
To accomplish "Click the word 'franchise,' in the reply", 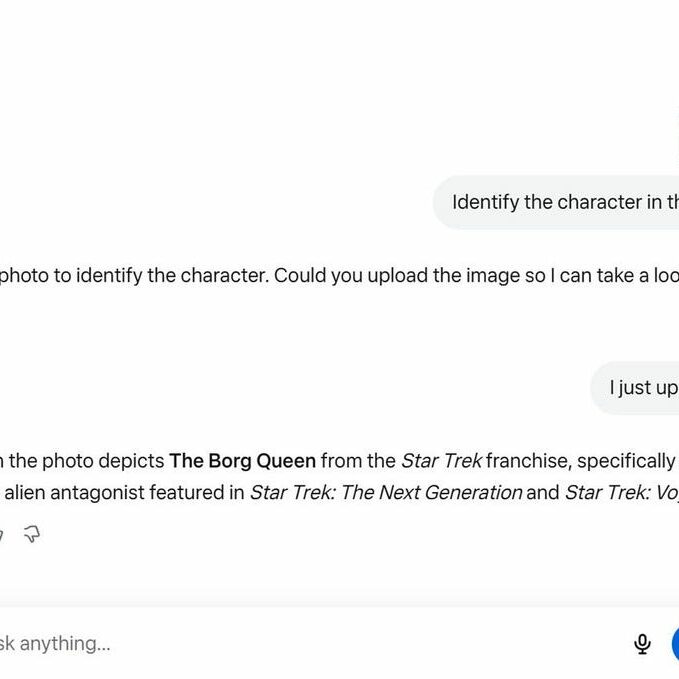I will coord(529,461).
